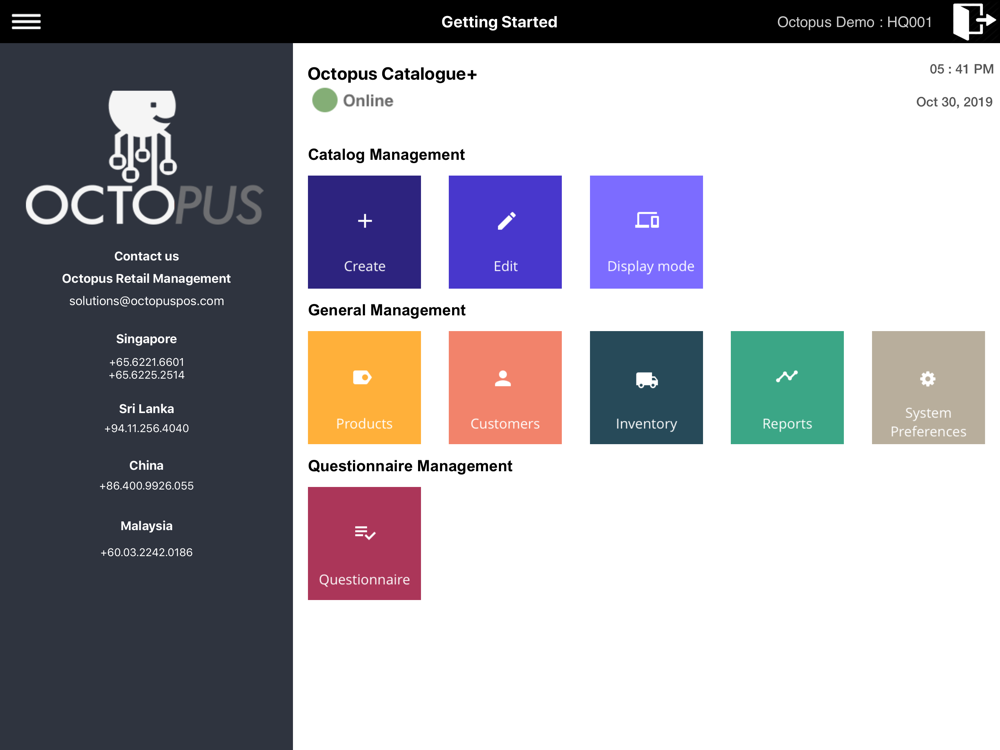
Task: Open the Questionnaire tile
Action: (x=364, y=543)
